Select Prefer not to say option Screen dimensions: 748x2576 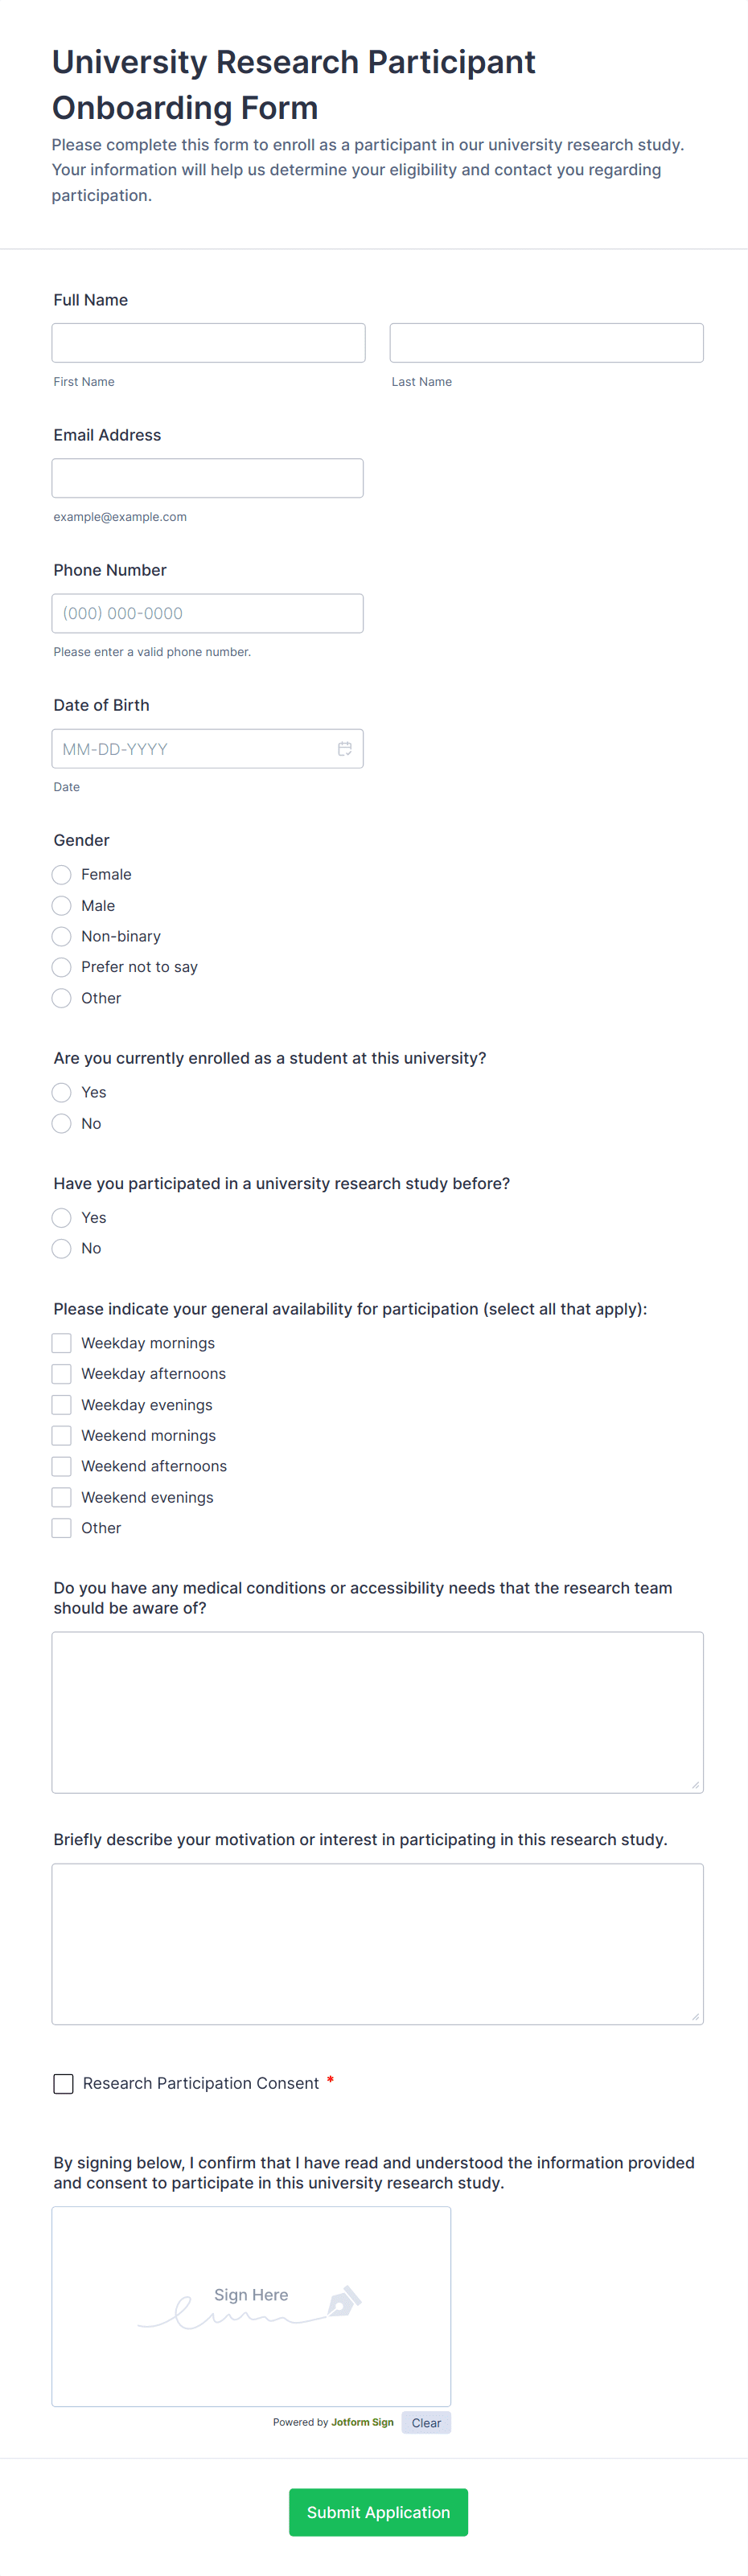(62, 967)
